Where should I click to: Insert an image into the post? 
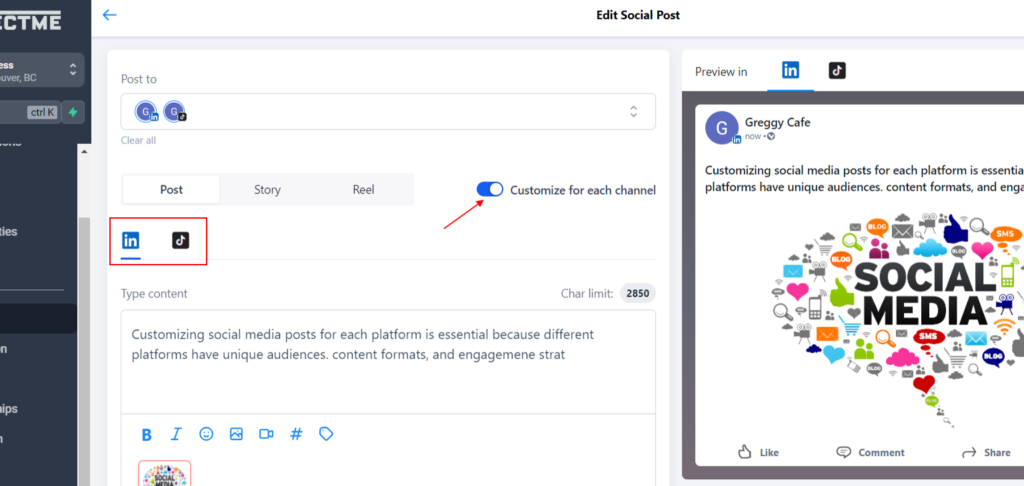coord(236,434)
